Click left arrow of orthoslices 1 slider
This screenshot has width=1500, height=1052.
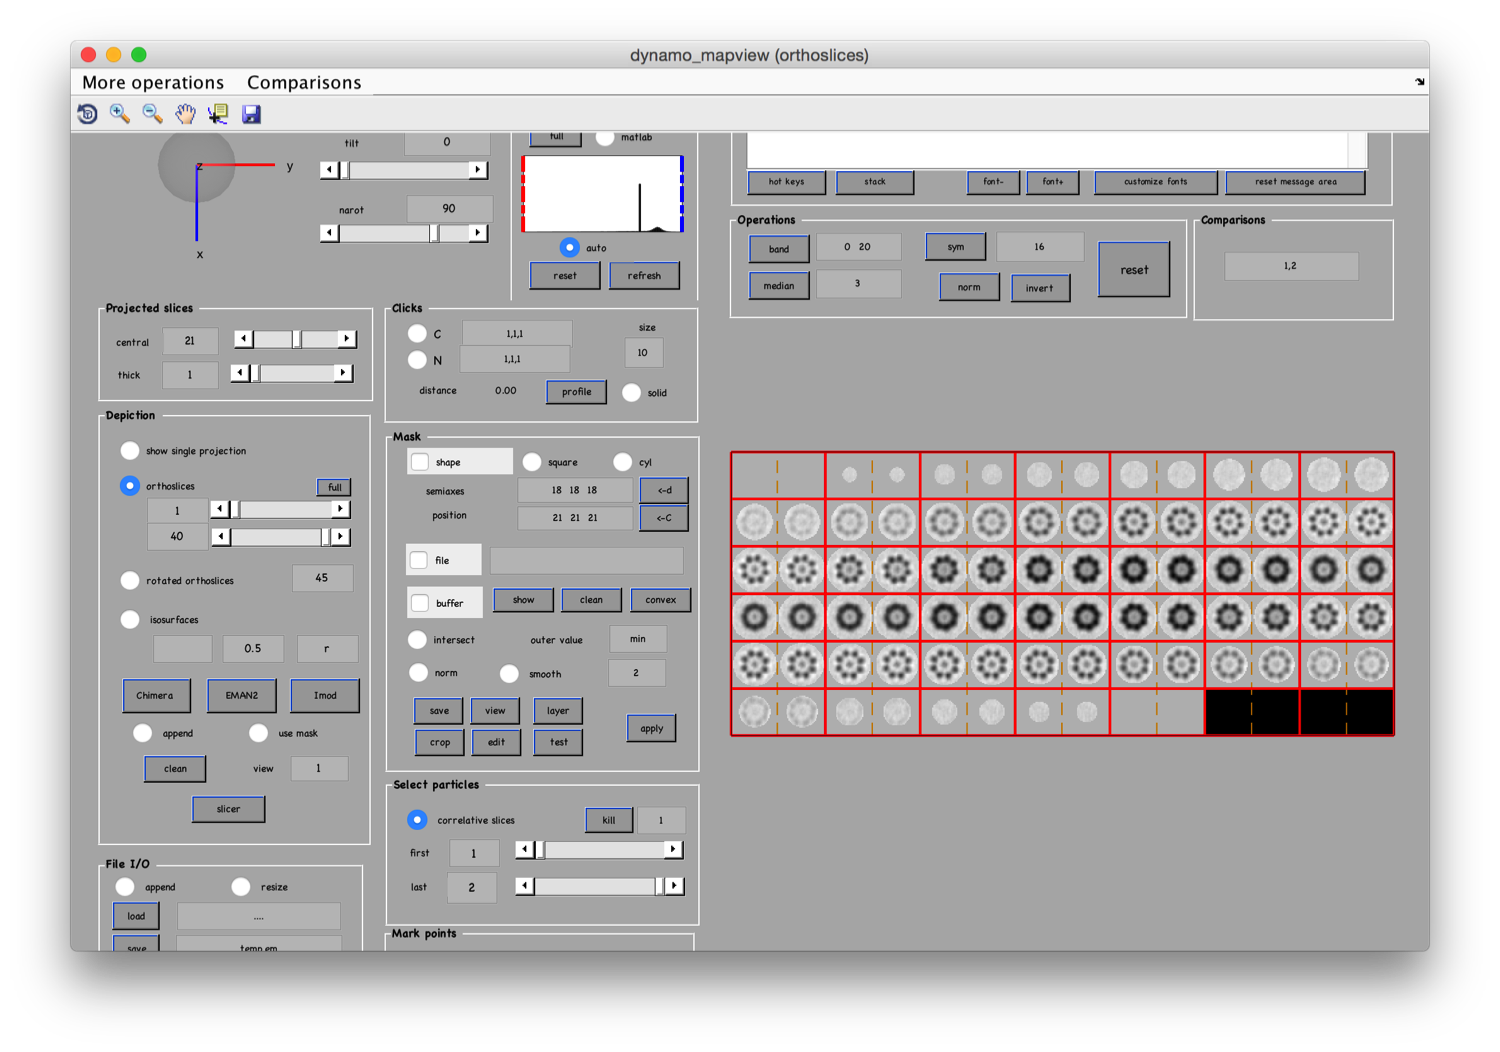220,509
